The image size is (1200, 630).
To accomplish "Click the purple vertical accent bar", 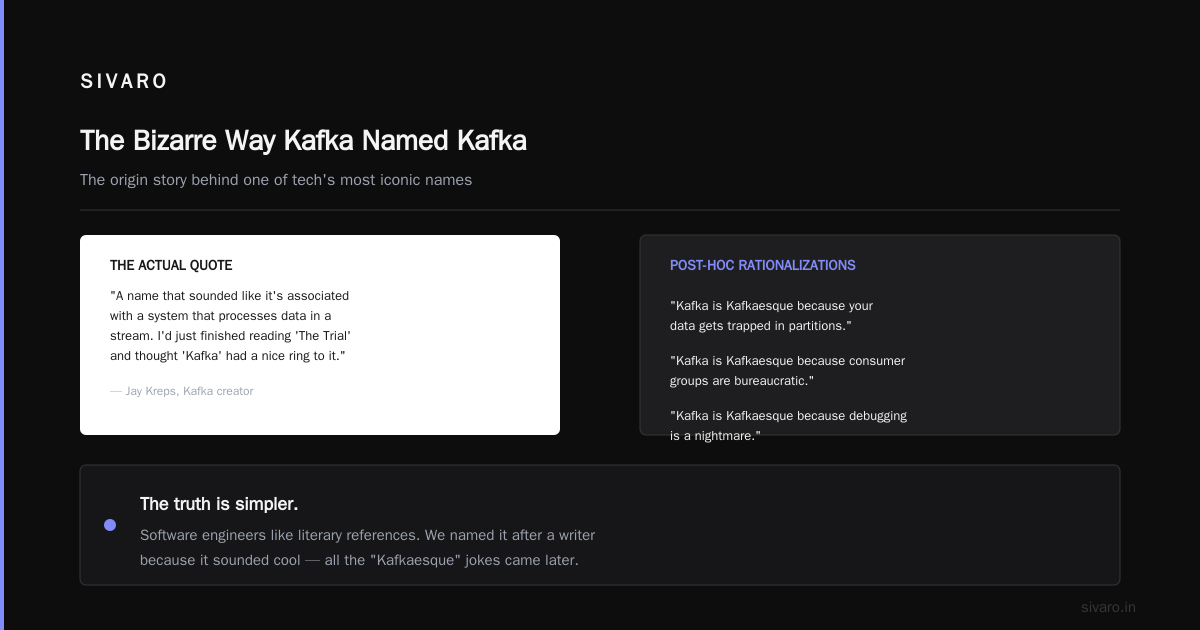I will 2,315.
